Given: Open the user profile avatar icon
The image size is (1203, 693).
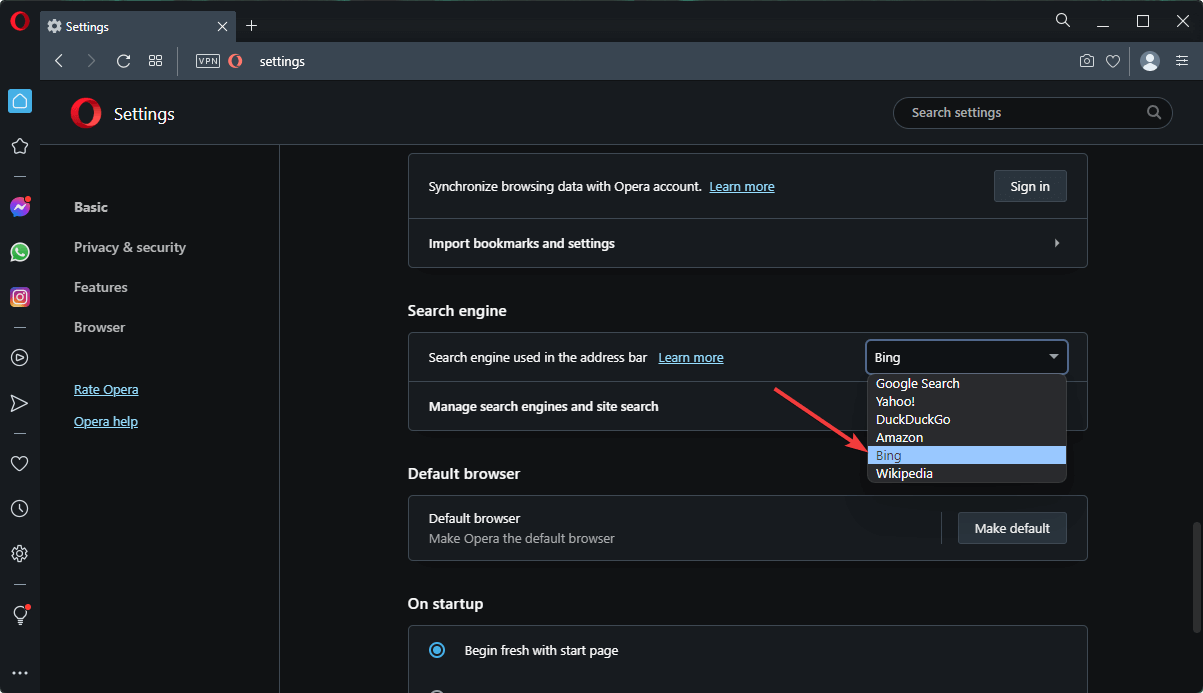Looking at the screenshot, I should click(x=1150, y=61).
